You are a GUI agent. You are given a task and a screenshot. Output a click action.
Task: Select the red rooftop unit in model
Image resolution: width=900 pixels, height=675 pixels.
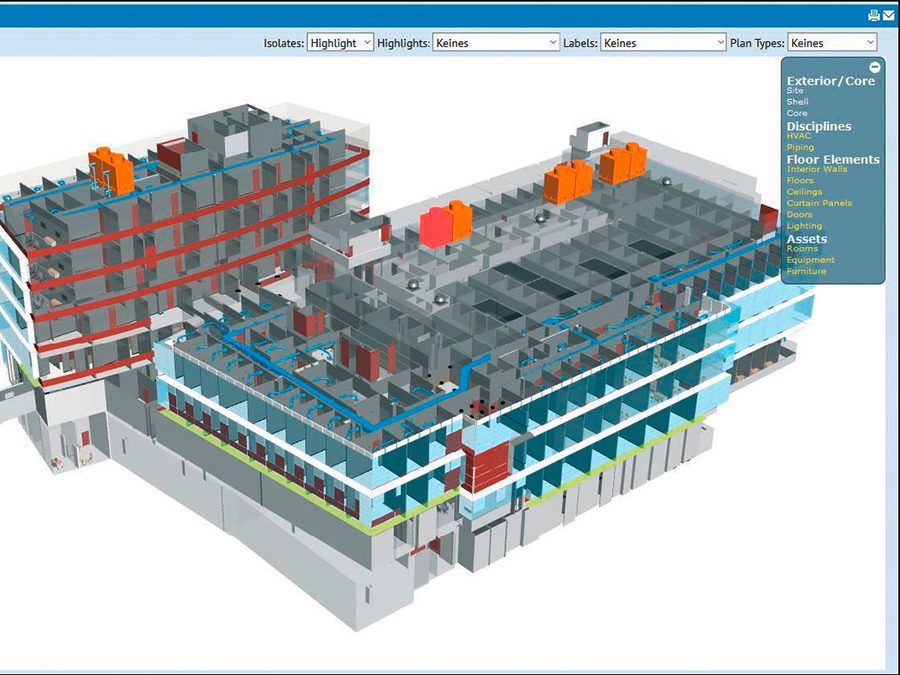(435, 227)
